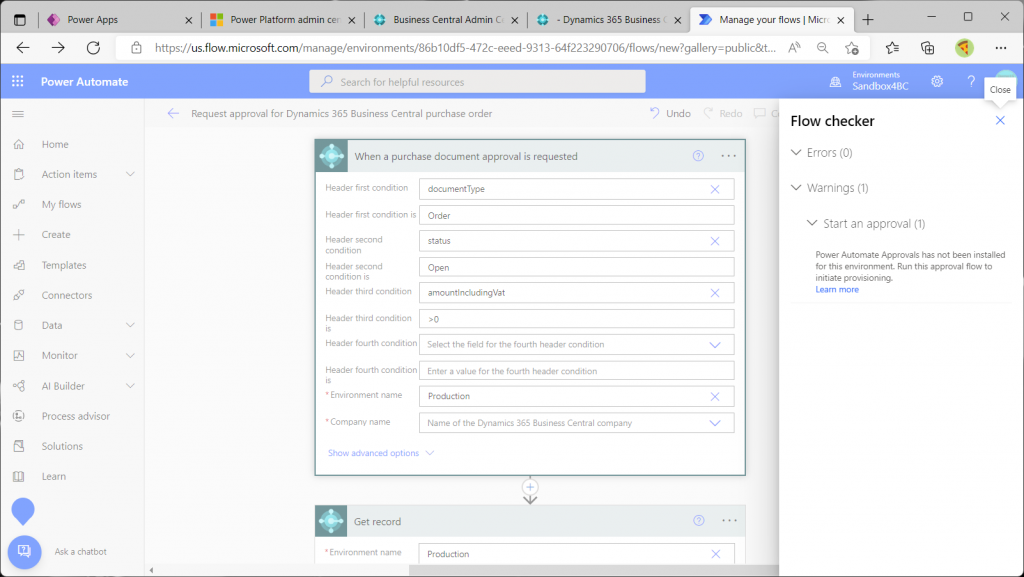The width and height of the screenshot is (1024, 577).
Task: Collapse Start an approval (1) warning
Action: pyautogui.click(x=812, y=223)
